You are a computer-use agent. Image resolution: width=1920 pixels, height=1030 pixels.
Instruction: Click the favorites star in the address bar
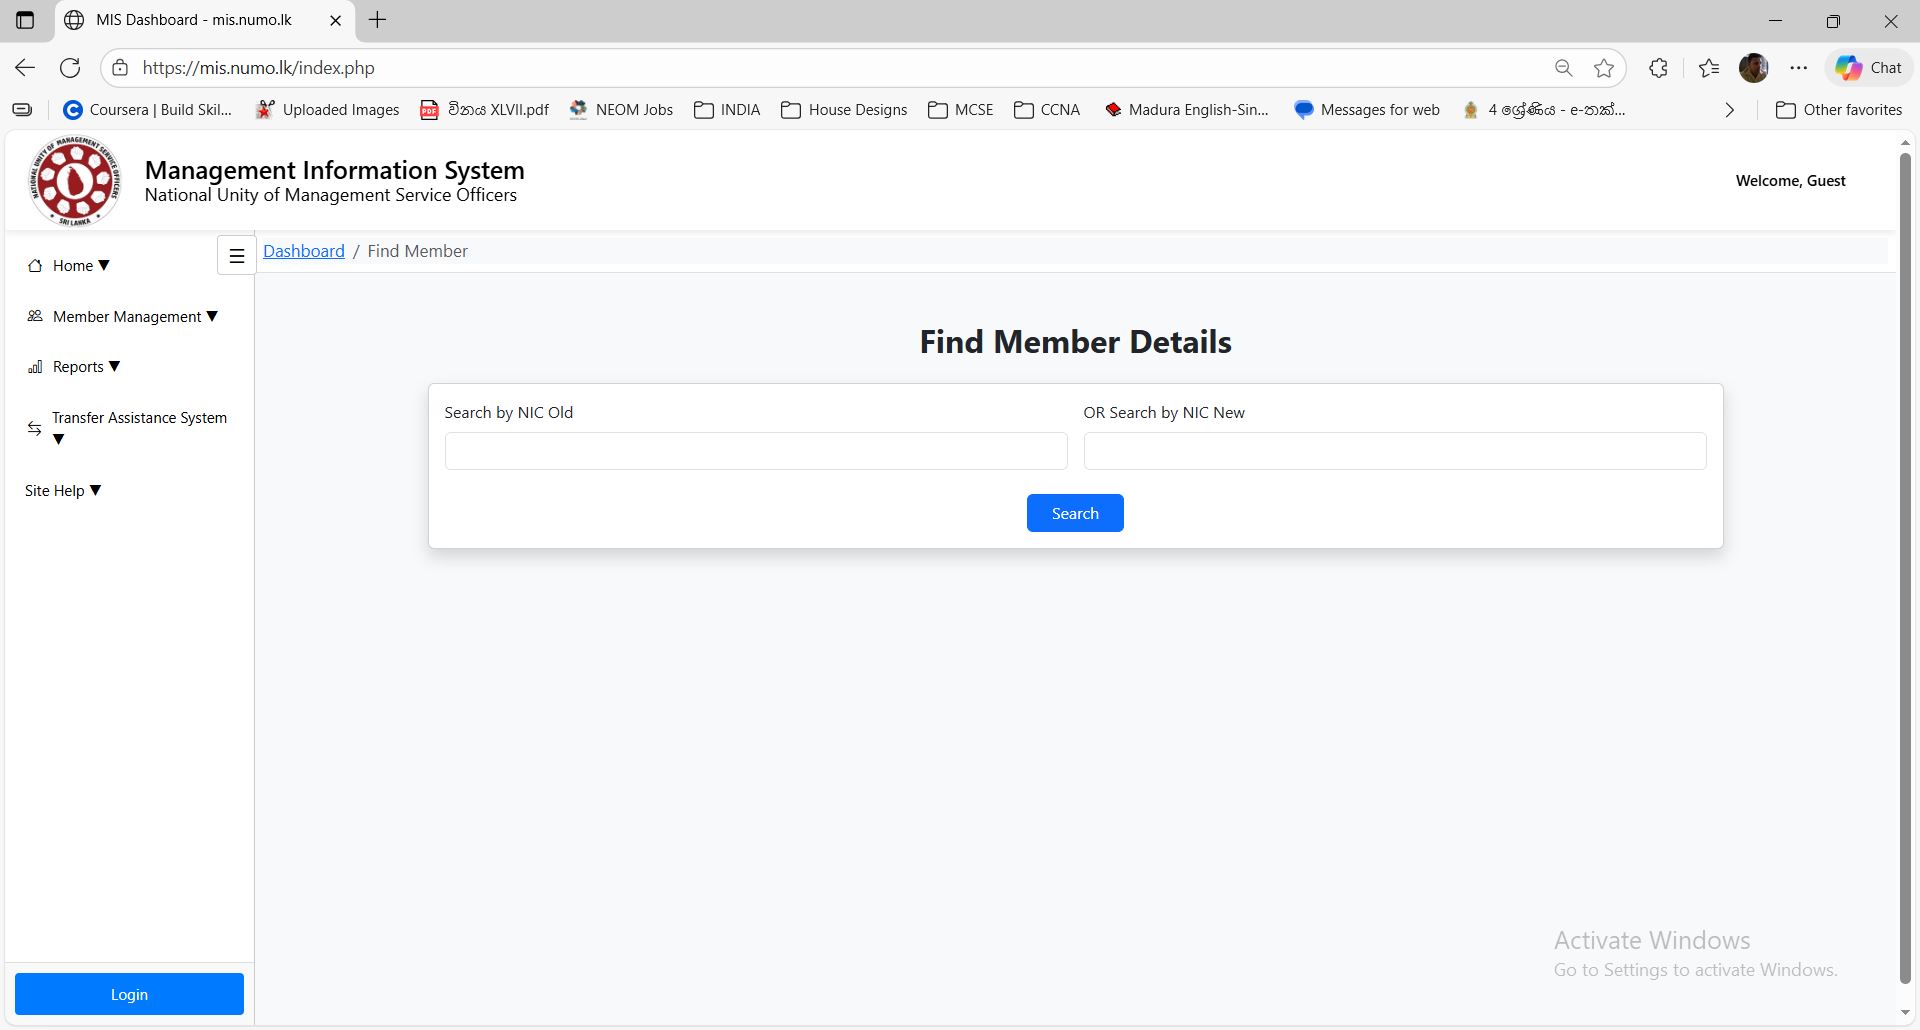coord(1604,67)
